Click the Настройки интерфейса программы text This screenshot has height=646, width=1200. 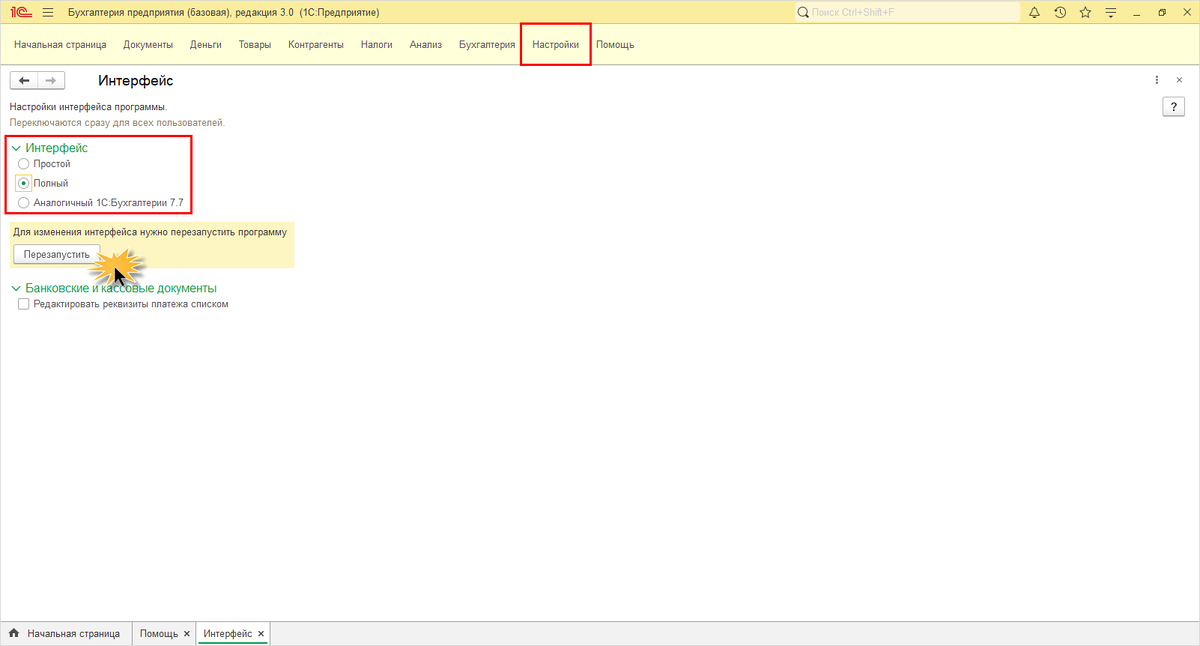88,106
